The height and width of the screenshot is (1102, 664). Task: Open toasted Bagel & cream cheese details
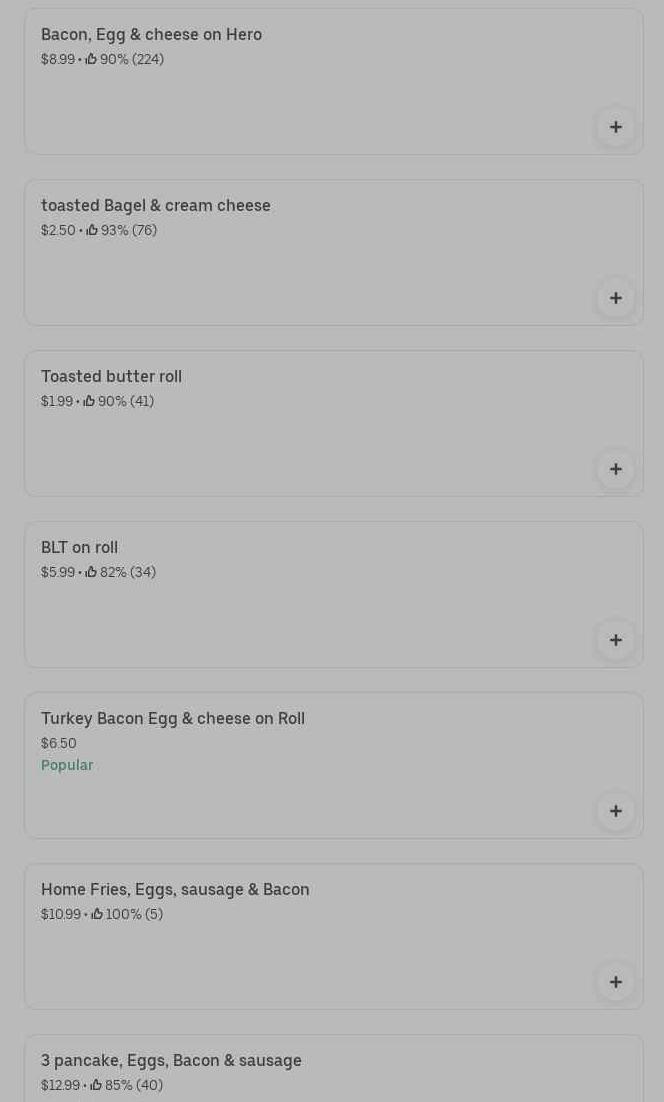tap(155, 205)
